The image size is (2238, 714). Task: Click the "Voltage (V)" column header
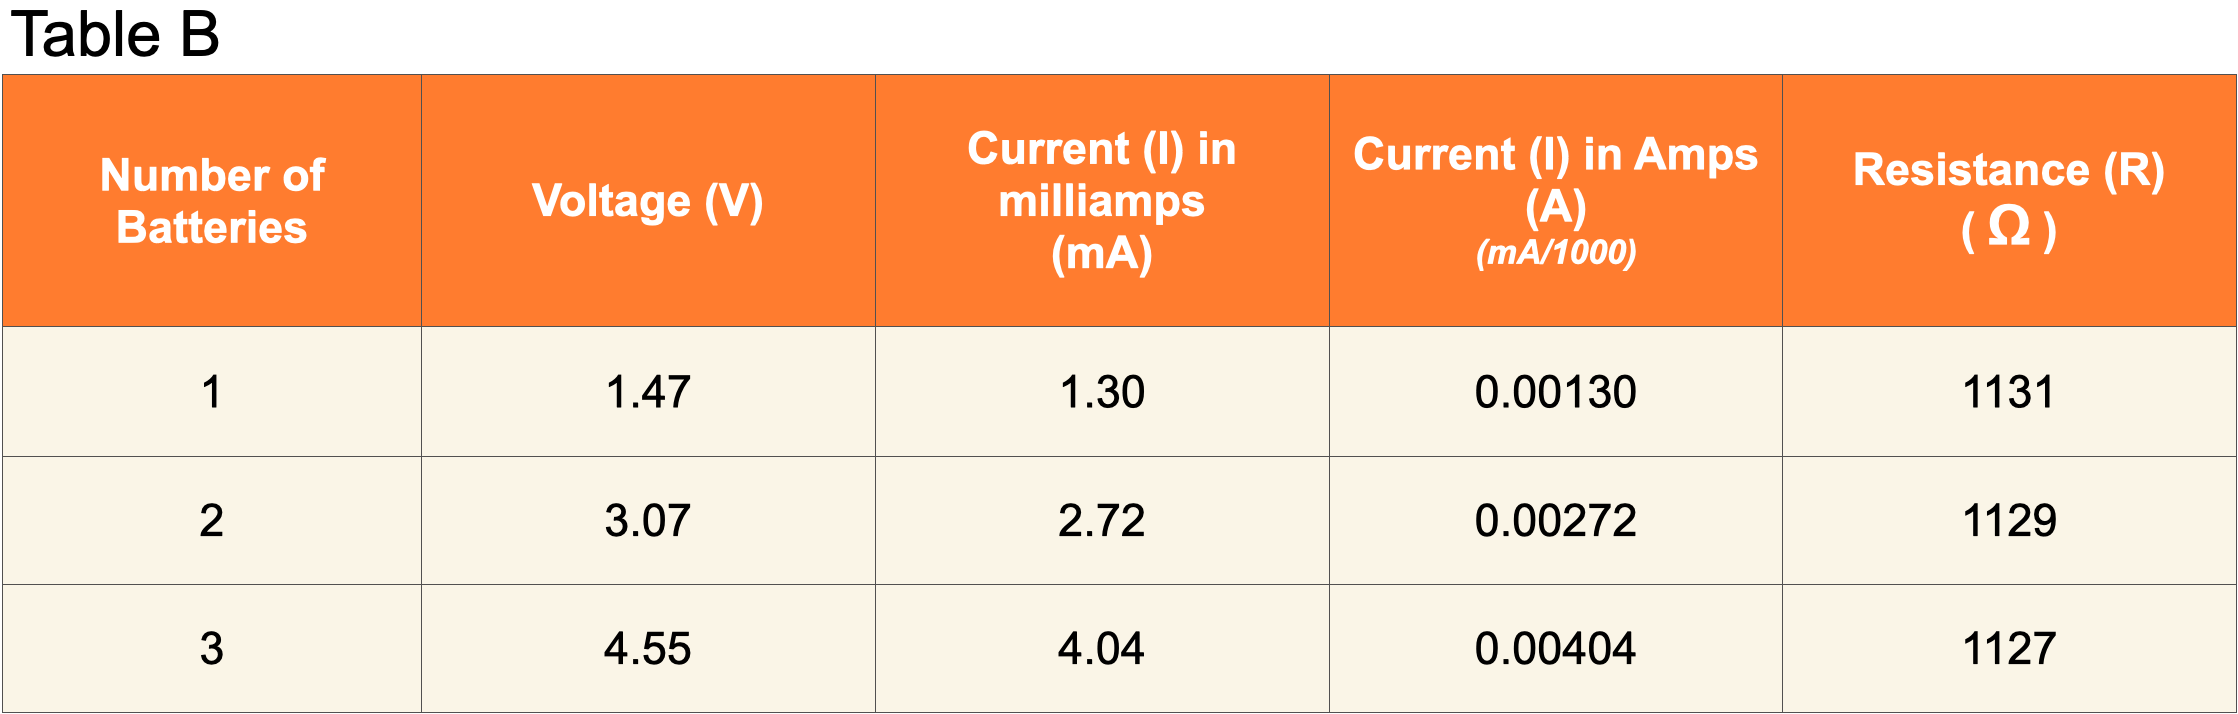pyautogui.click(x=648, y=201)
